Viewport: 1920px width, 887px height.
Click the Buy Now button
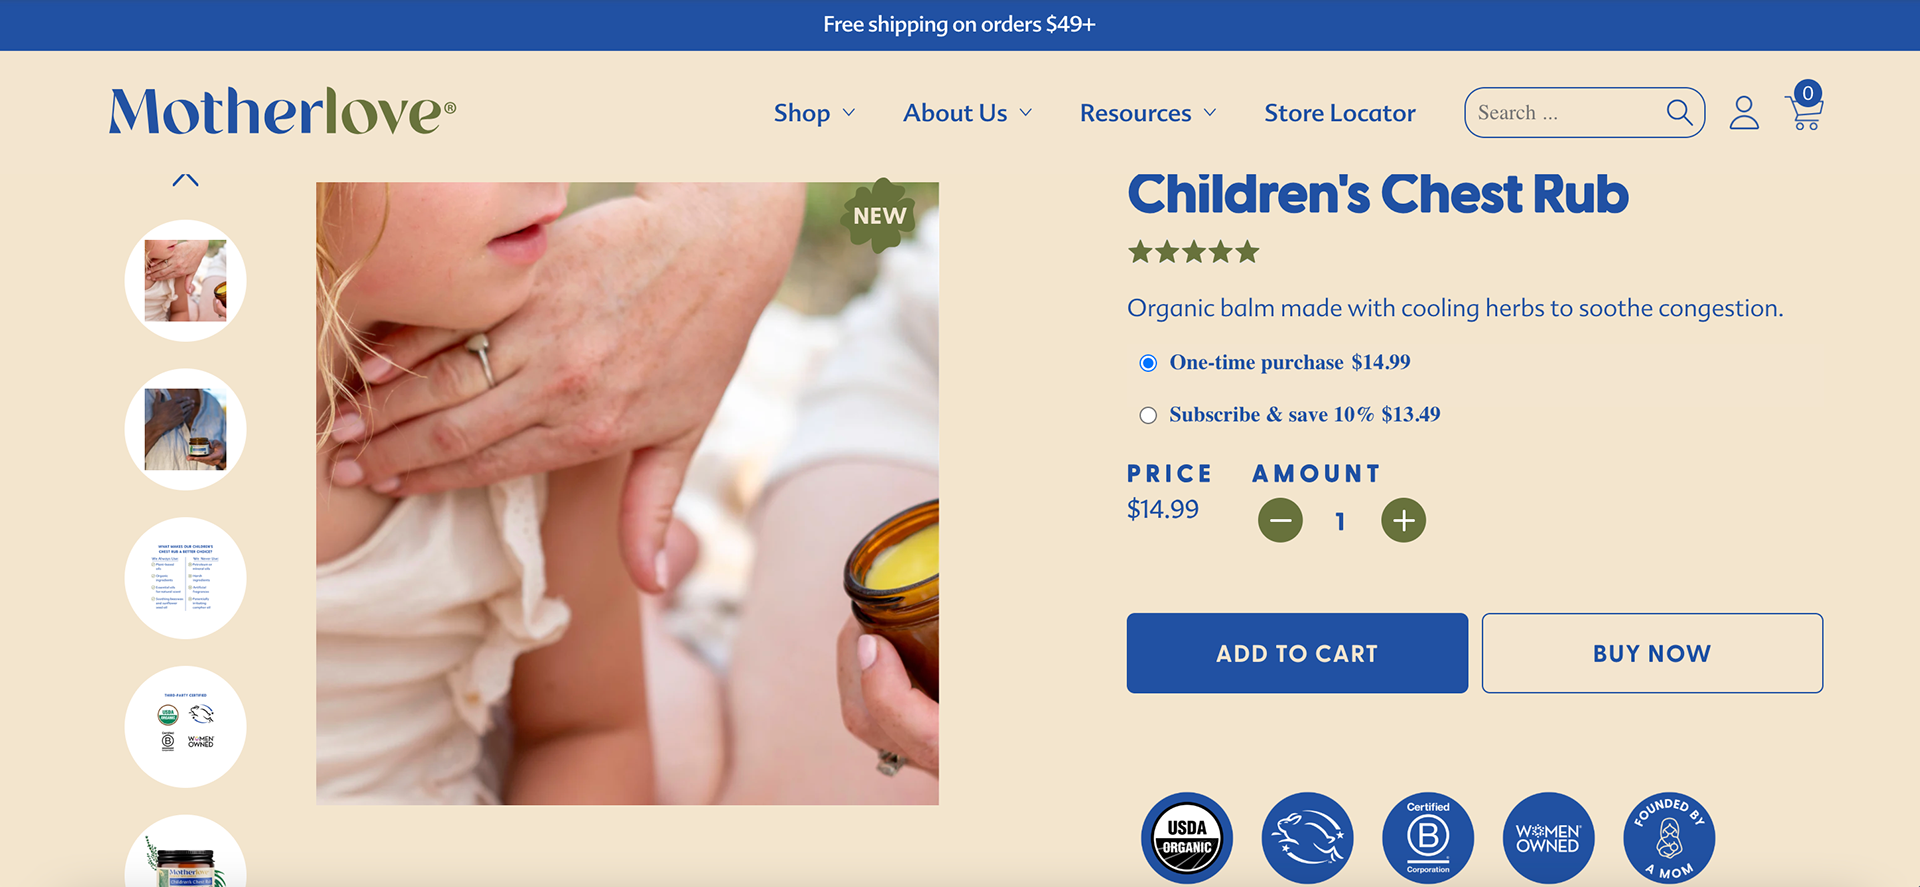(x=1652, y=653)
